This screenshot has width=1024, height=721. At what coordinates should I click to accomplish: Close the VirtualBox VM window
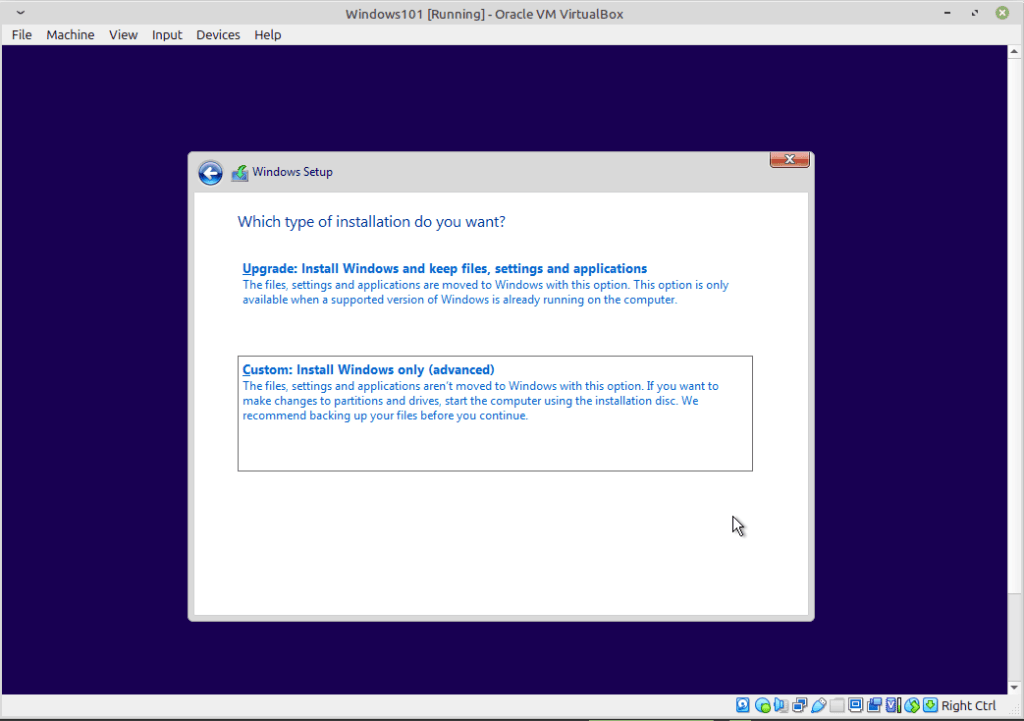point(1002,13)
